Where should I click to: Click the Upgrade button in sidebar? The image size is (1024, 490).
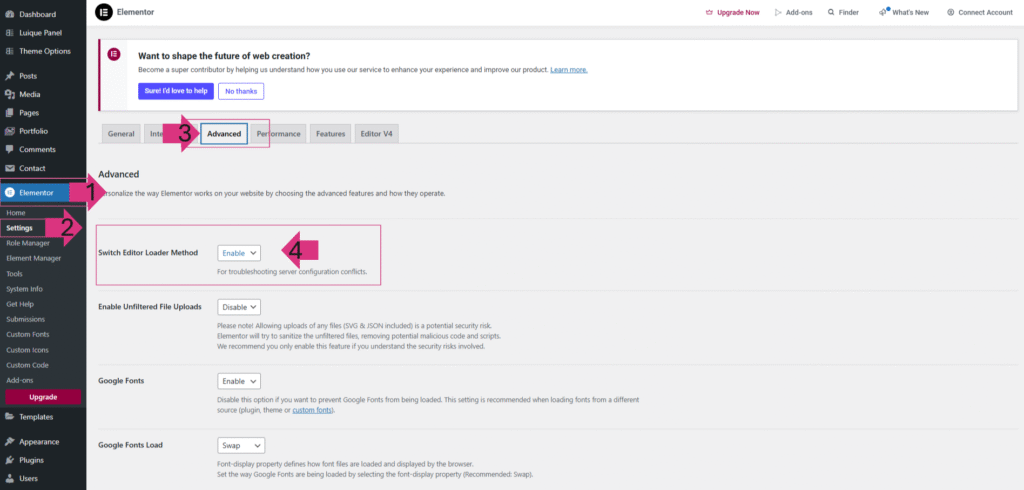tap(43, 397)
